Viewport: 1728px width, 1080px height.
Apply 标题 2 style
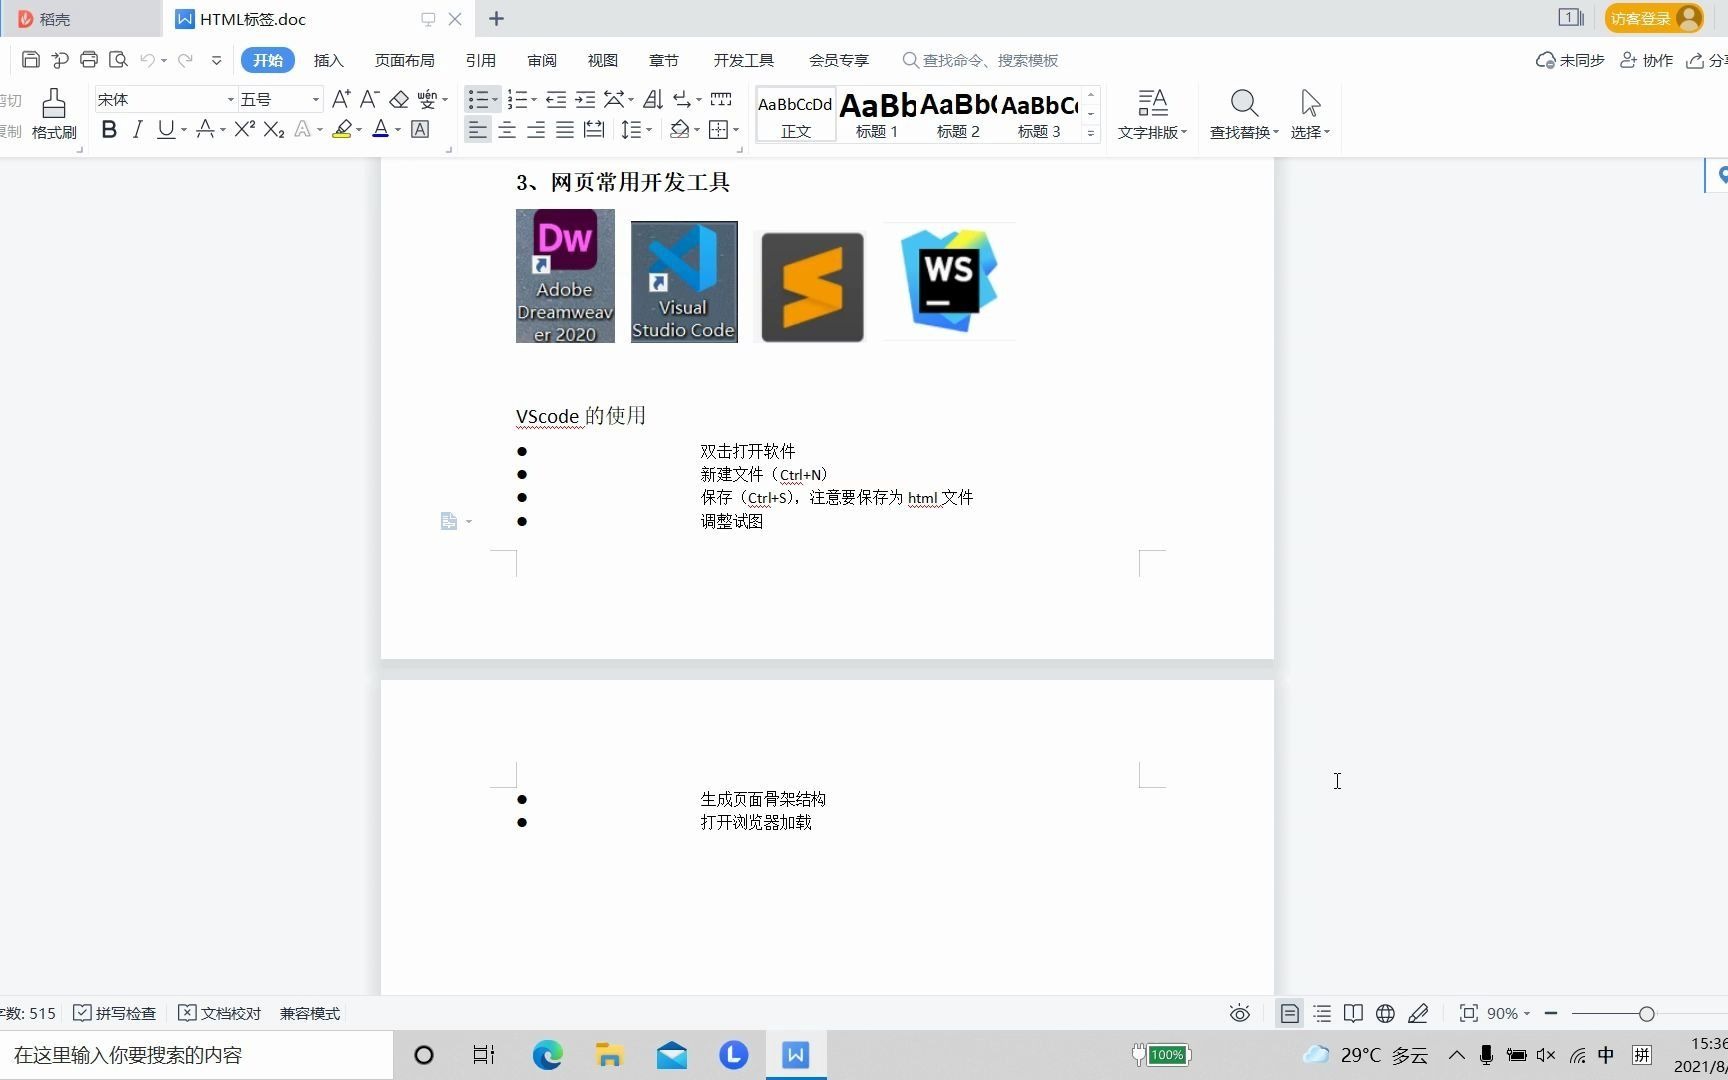pos(958,114)
